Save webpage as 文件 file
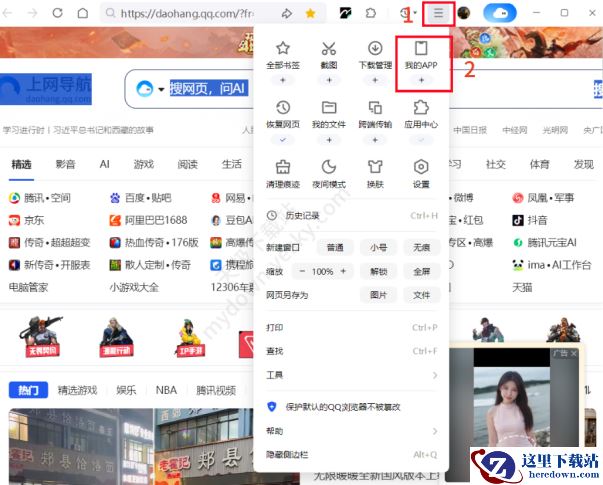The width and height of the screenshot is (603, 485). 421,295
